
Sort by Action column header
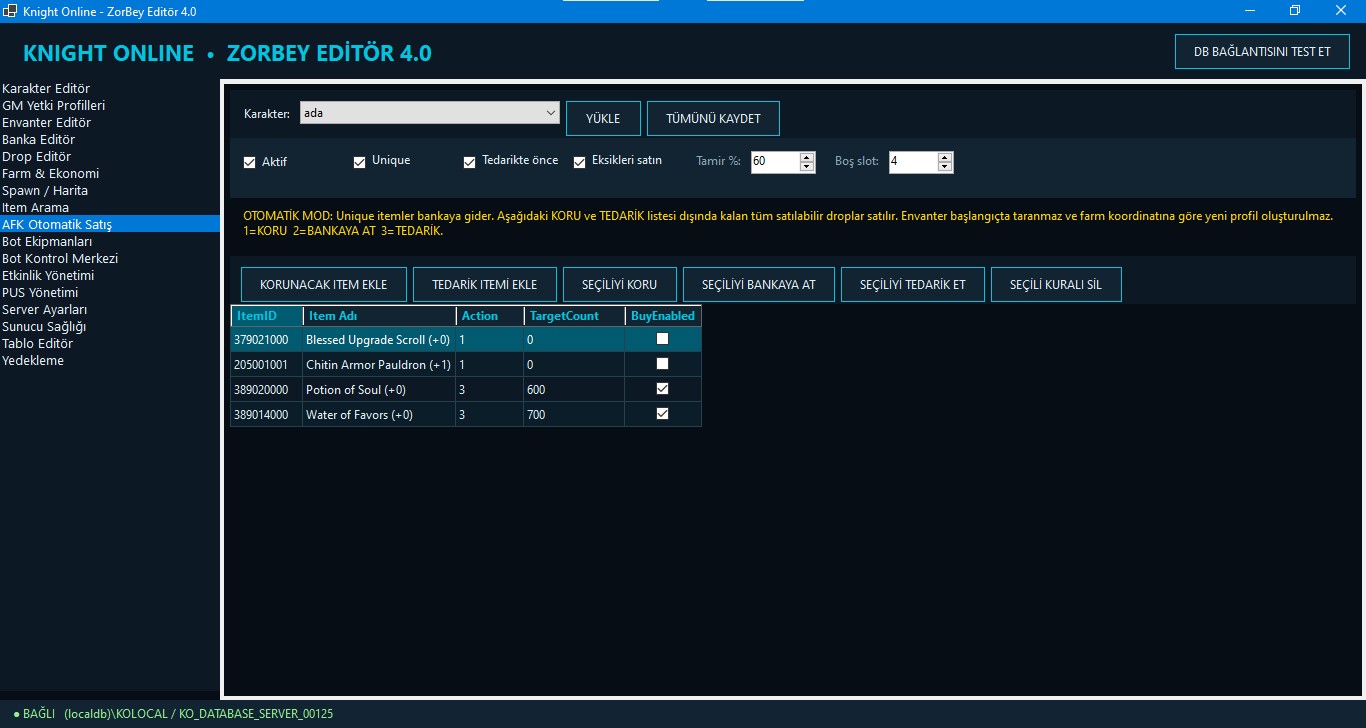click(490, 316)
